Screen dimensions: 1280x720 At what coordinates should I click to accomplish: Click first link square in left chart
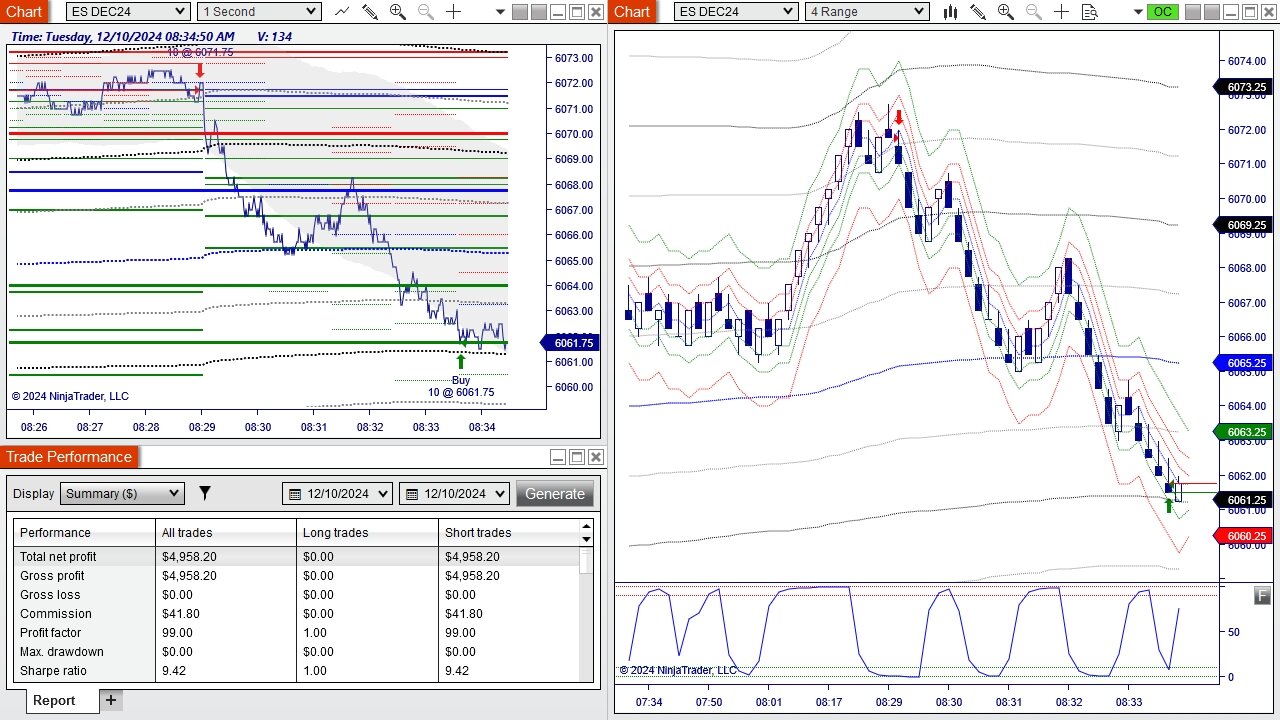click(x=519, y=12)
